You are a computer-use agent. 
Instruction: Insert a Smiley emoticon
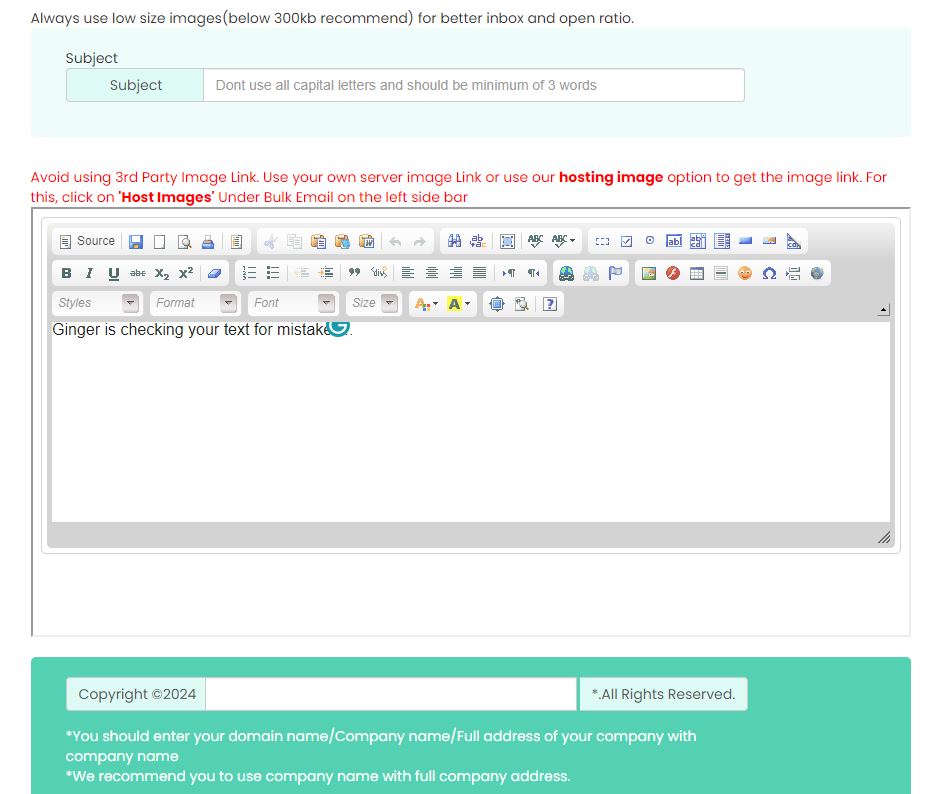coord(745,273)
